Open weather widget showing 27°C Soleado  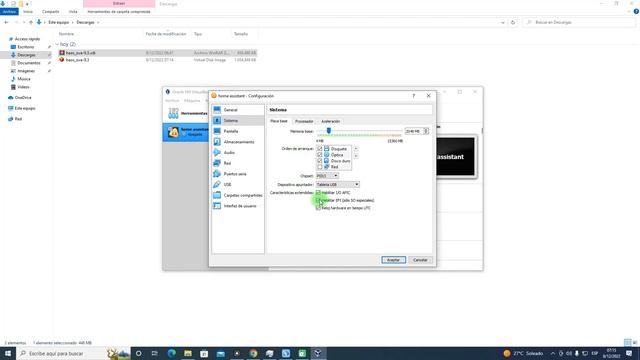pos(524,353)
